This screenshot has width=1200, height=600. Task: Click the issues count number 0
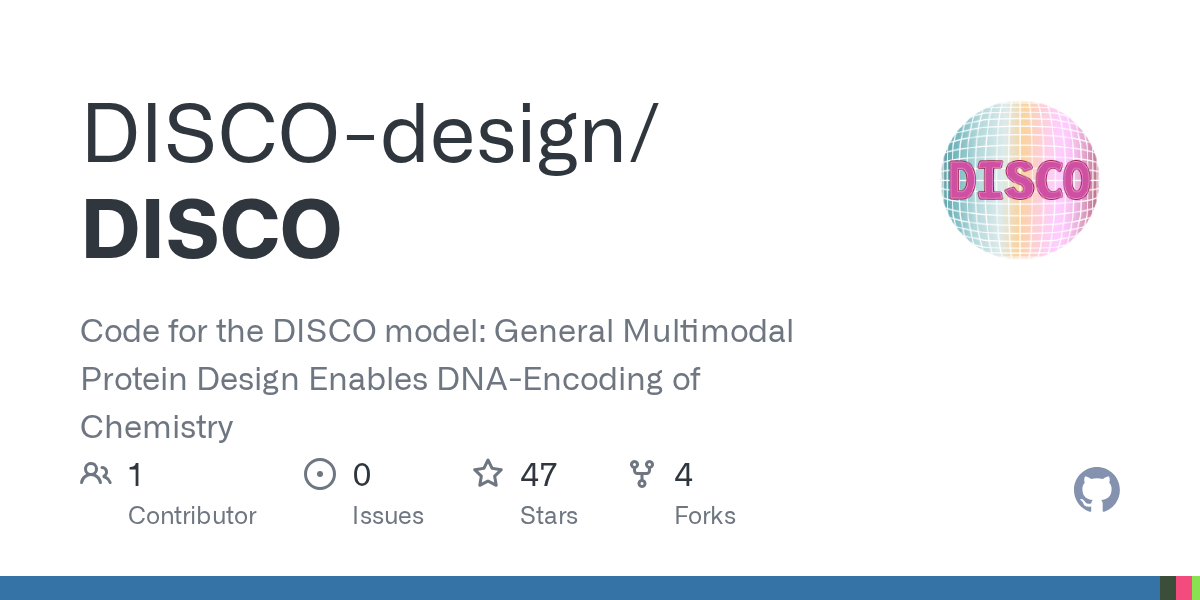(x=361, y=474)
